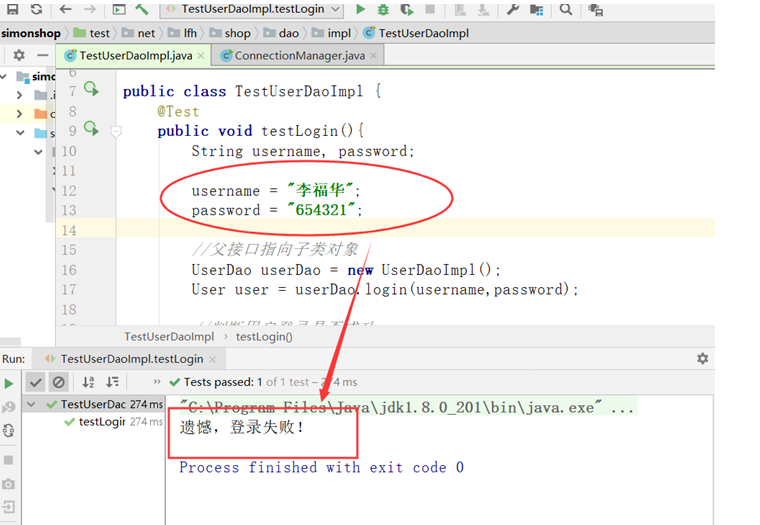Click the rightmost toolbar icon after search

[x=595, y=9]
